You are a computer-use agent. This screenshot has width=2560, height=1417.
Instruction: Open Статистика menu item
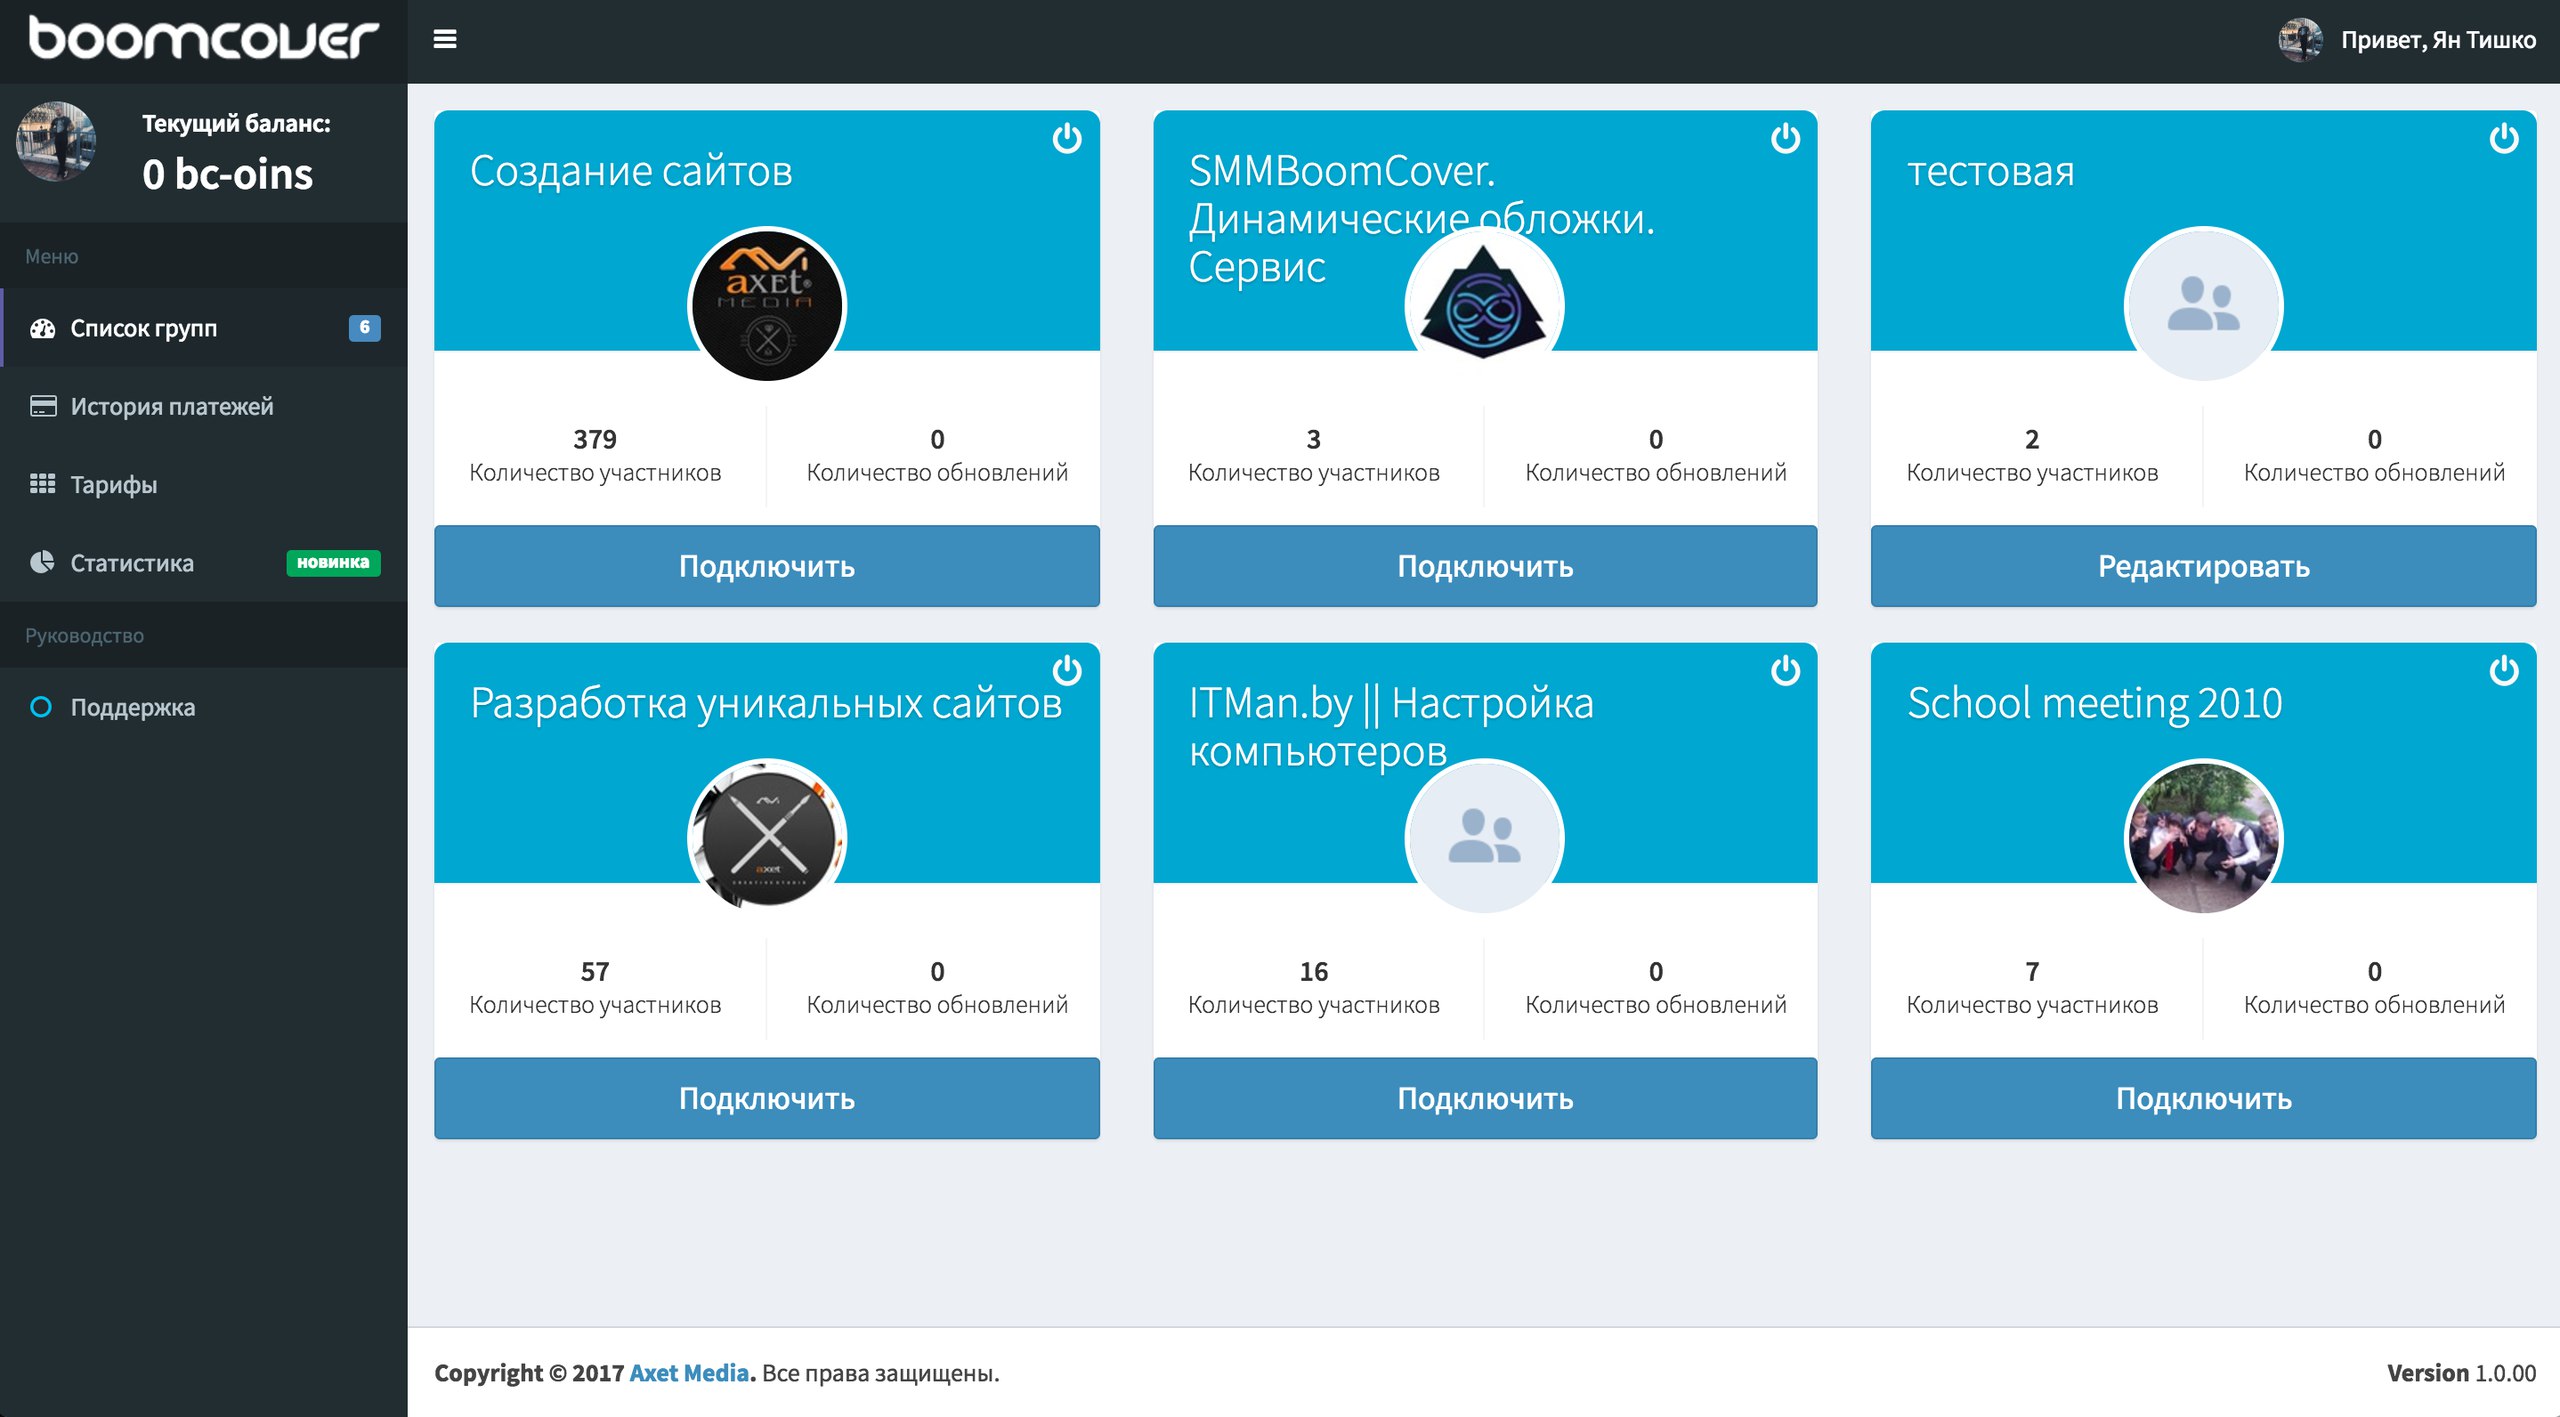pos(204,562)
